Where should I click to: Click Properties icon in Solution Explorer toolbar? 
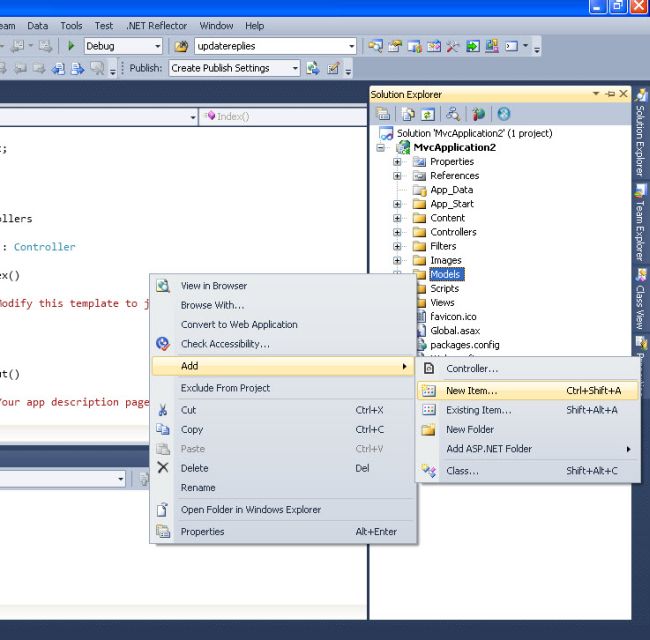[x=382, y=115]
